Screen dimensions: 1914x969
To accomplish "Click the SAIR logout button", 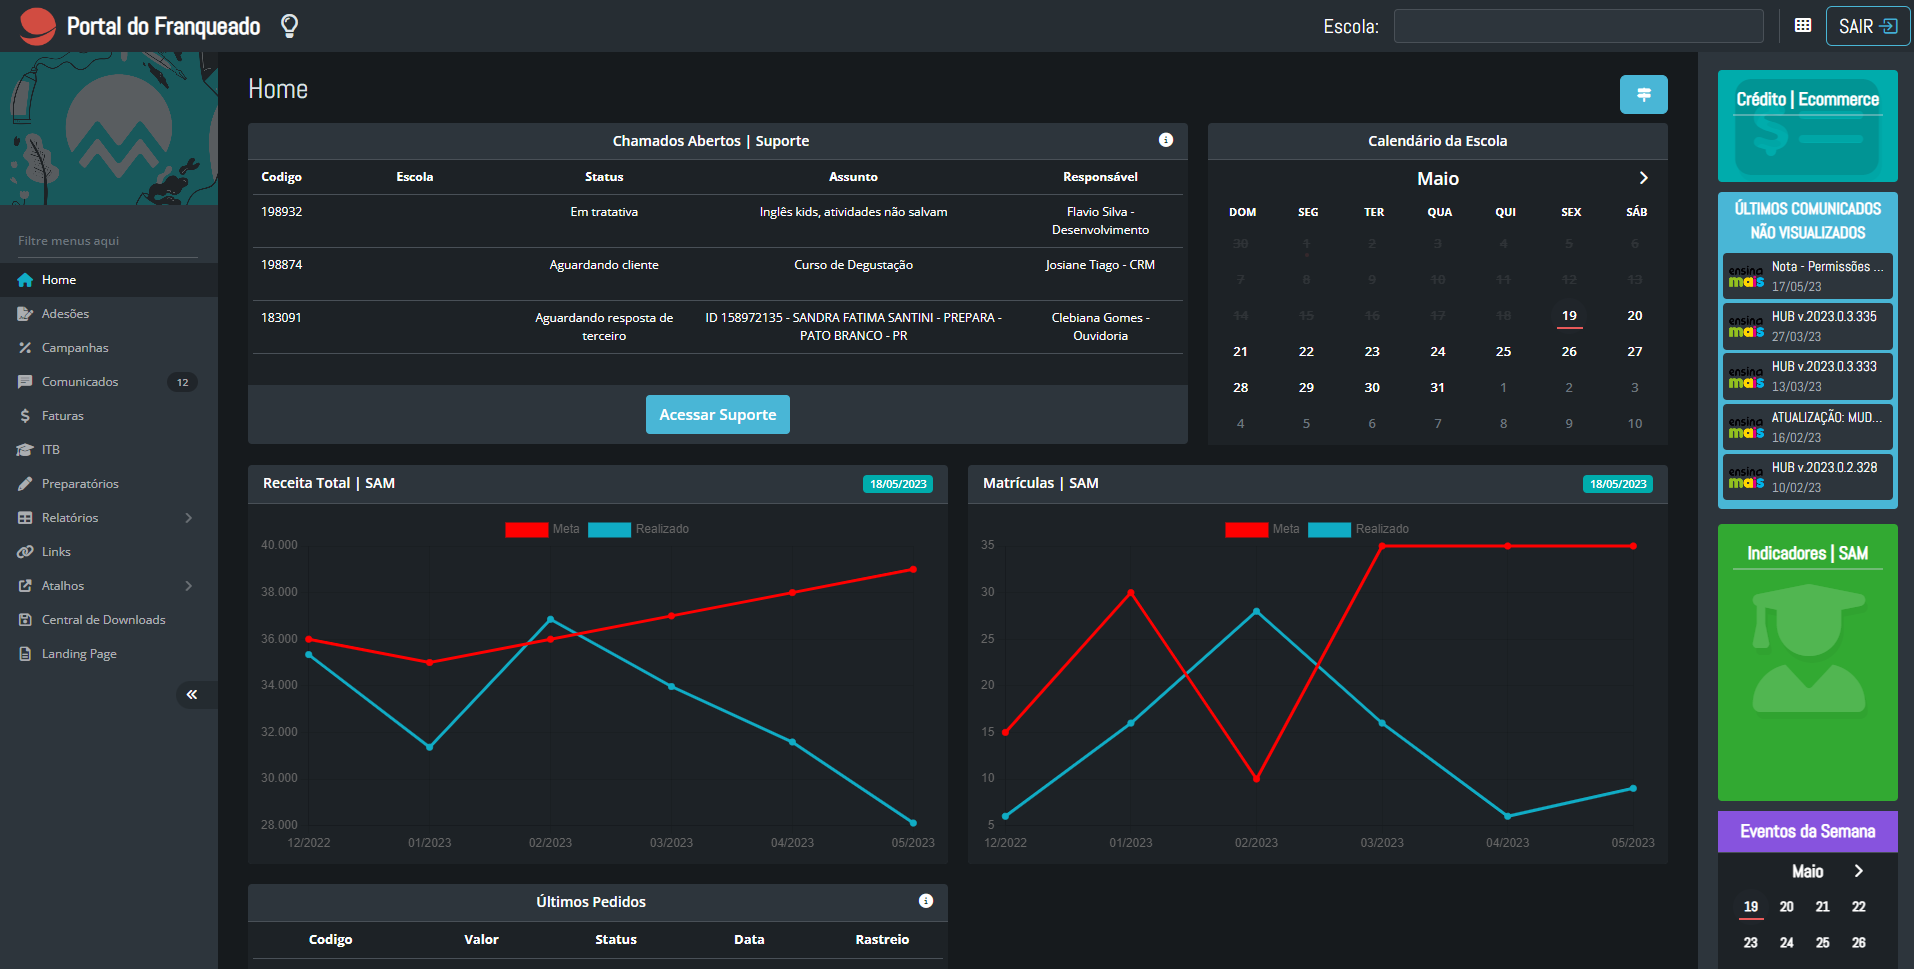I will point(1866,27).
